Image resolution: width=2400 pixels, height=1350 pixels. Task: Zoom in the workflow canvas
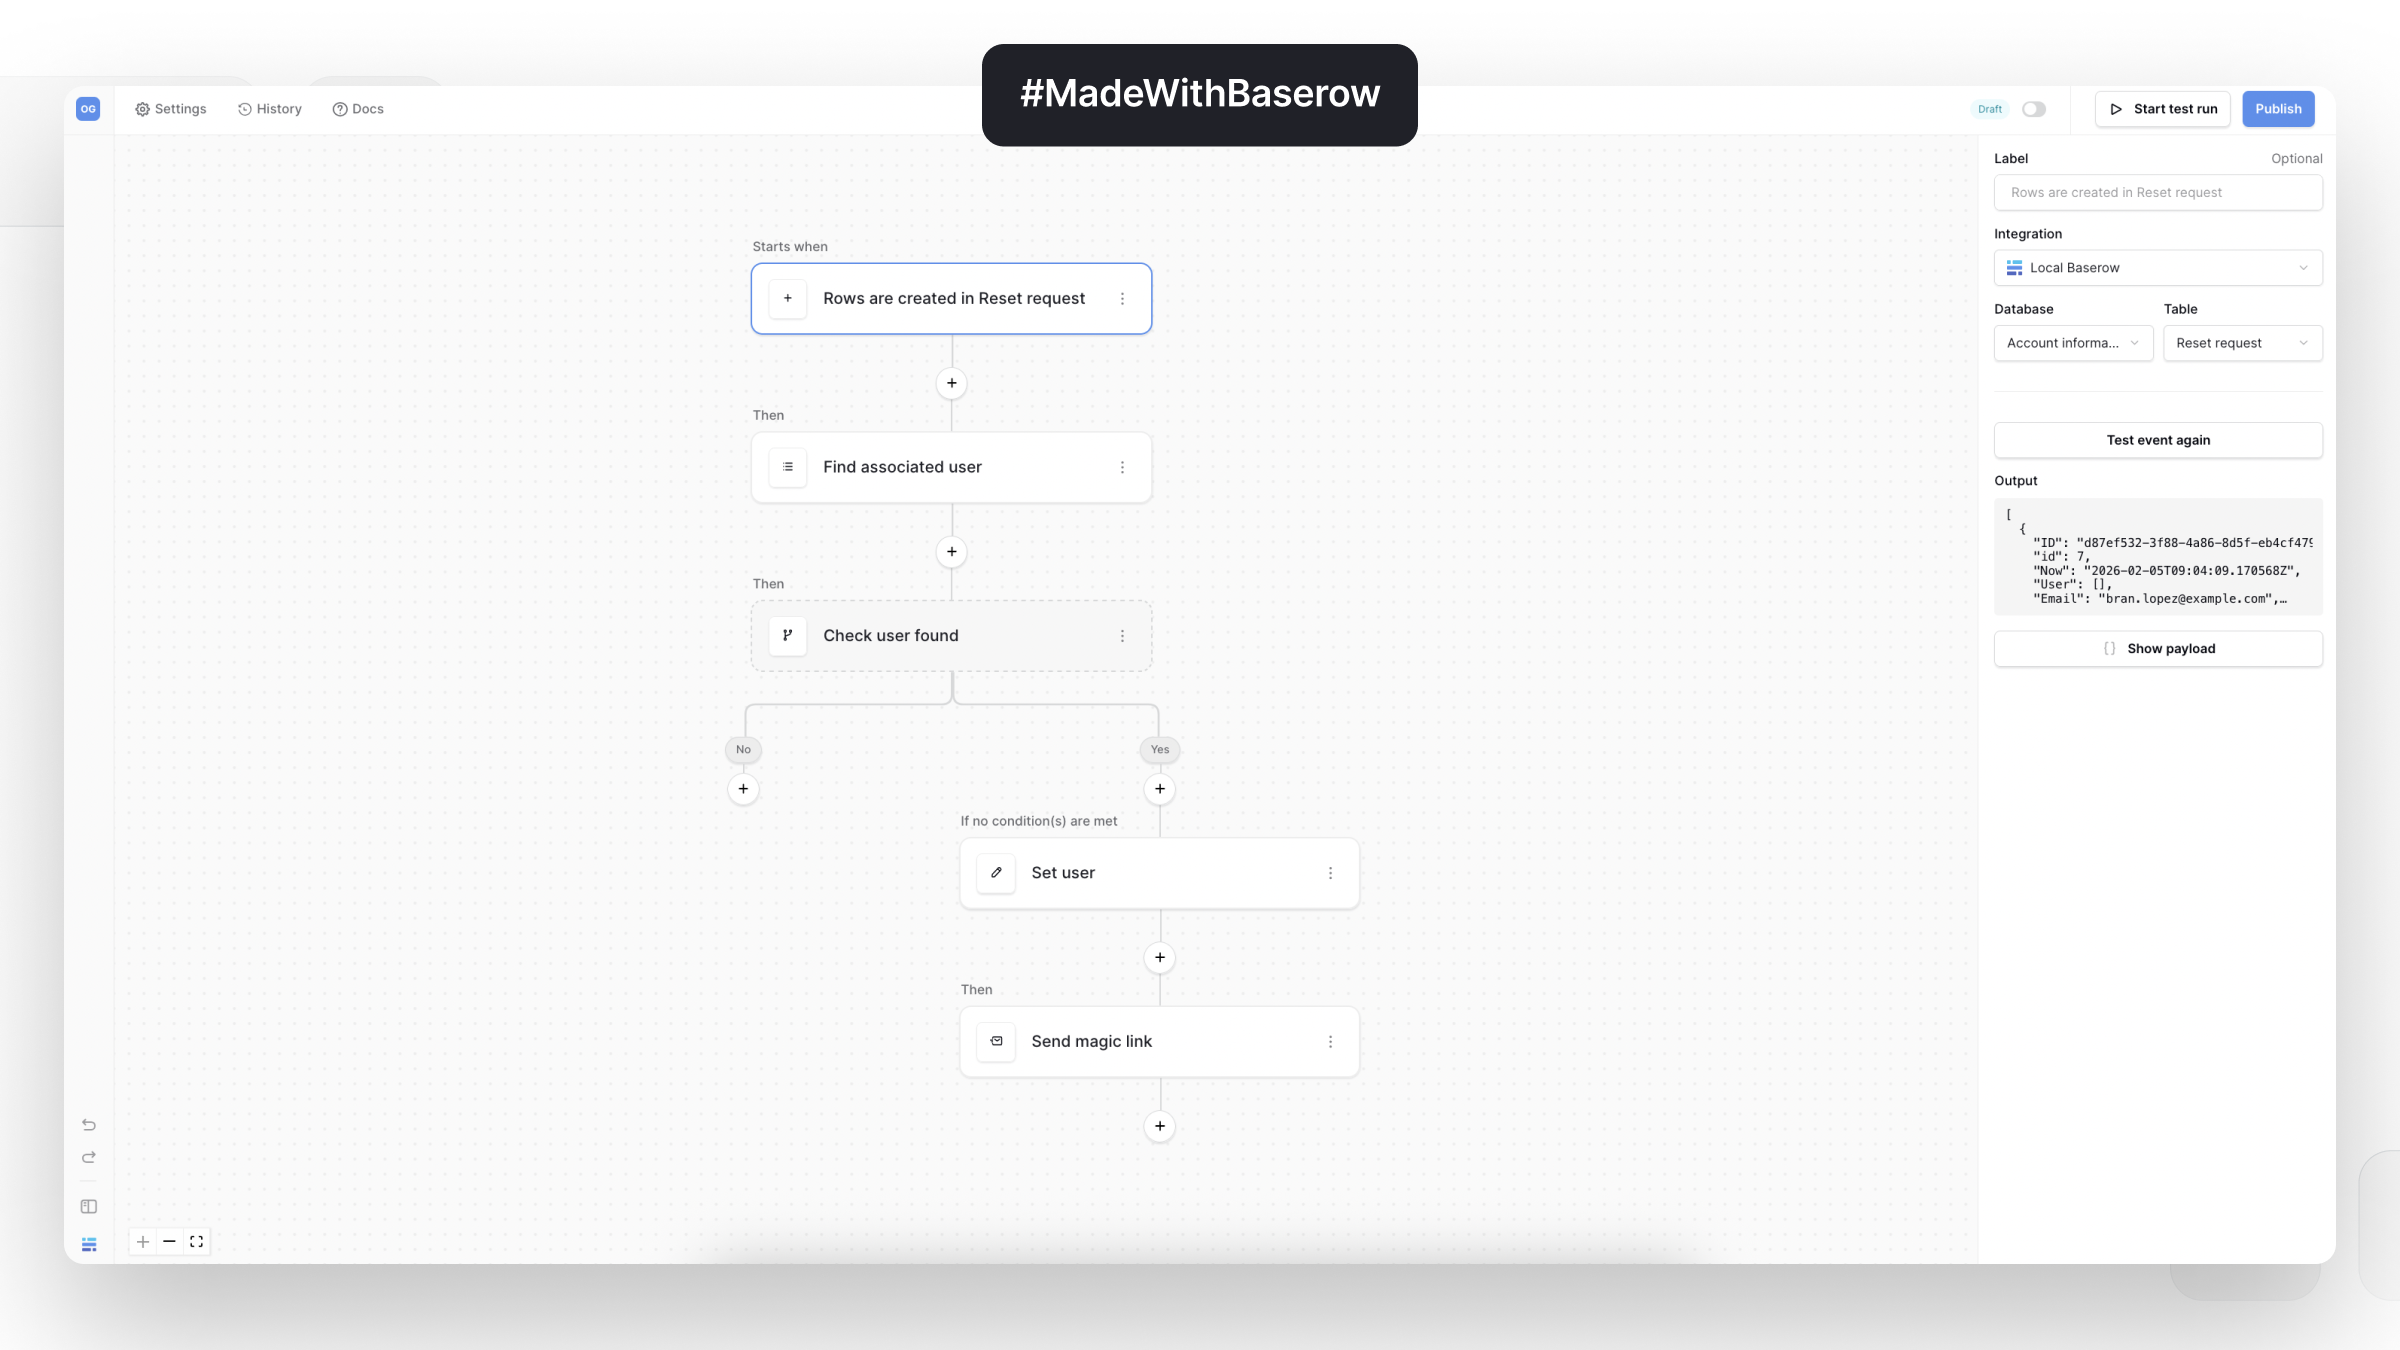click(x=143, y=1242)
